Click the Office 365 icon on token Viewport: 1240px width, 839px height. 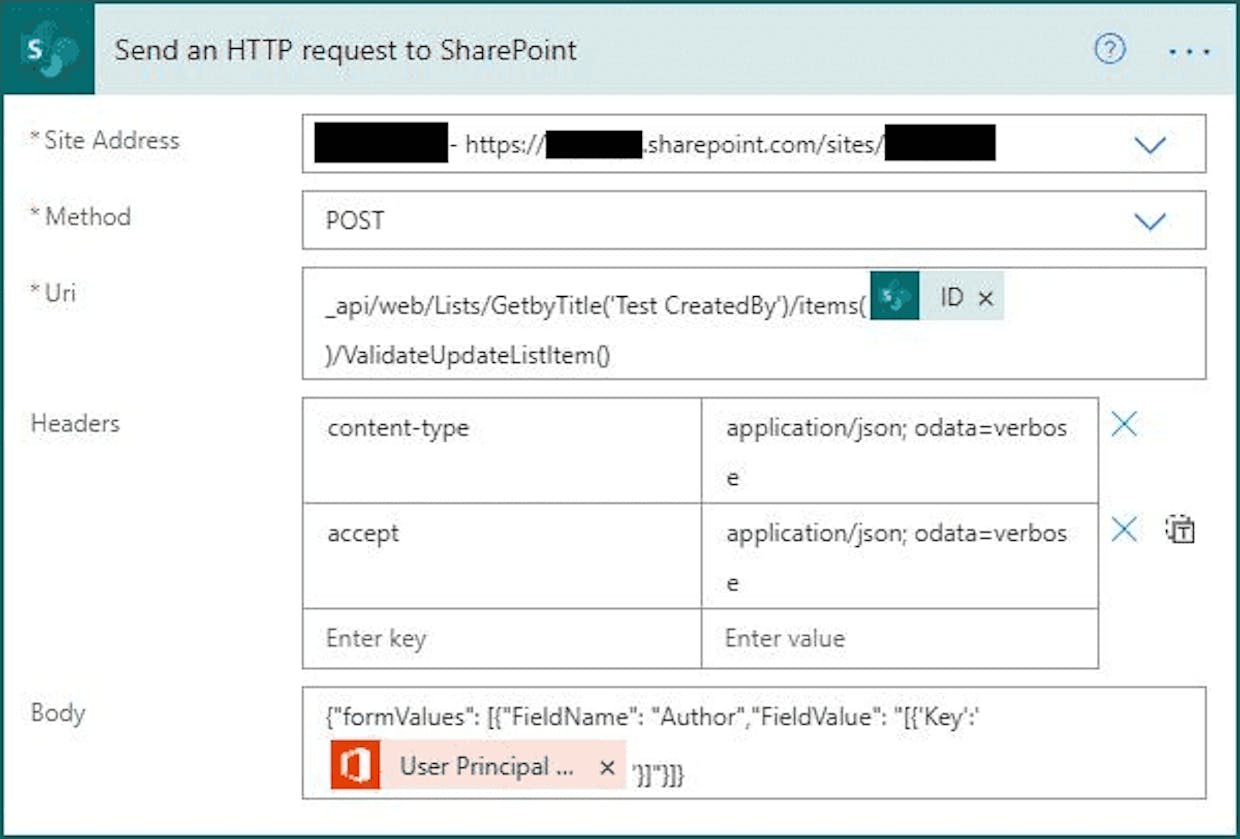click(355, 766)
